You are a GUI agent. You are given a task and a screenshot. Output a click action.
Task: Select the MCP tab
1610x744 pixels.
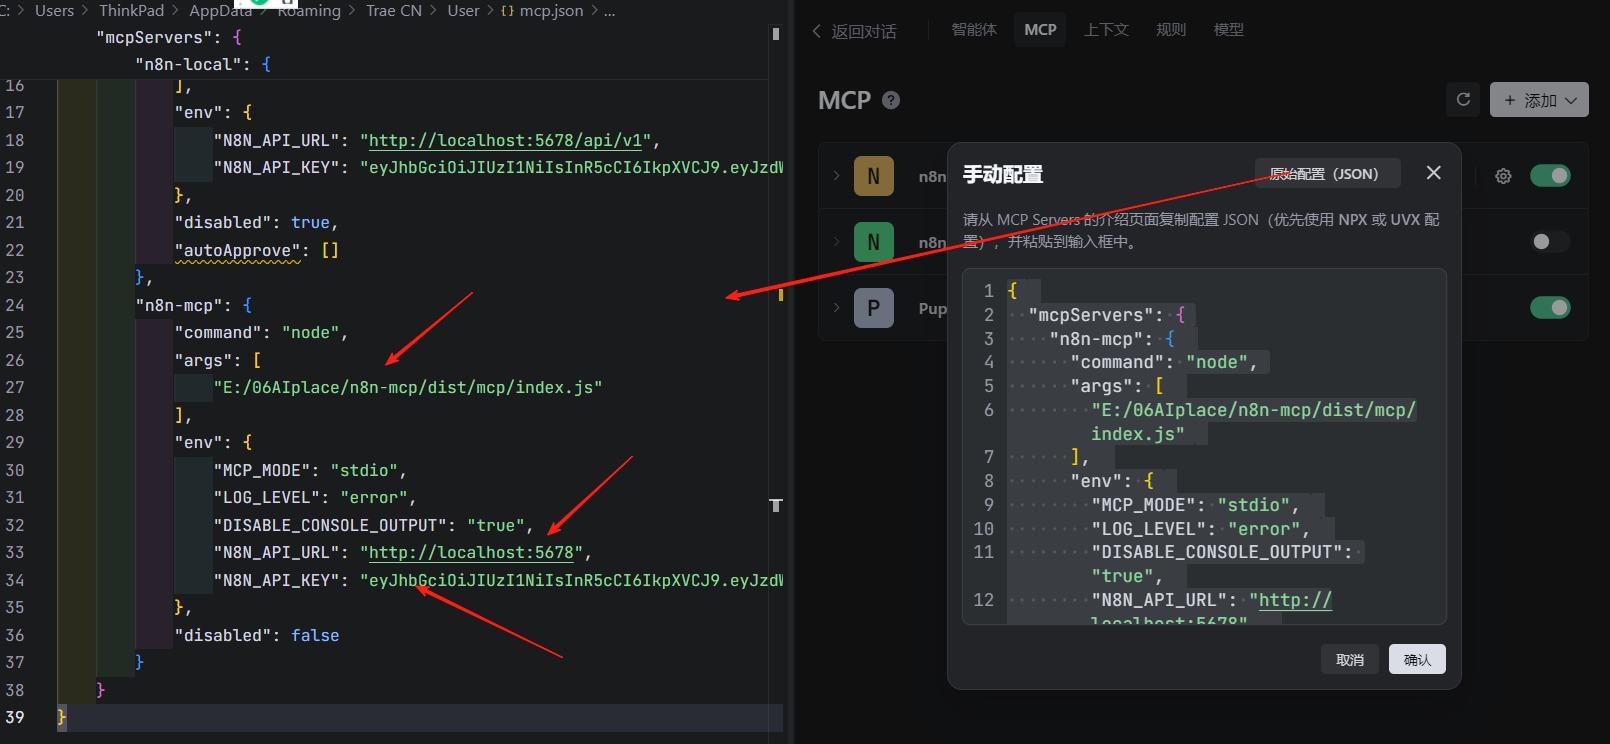[1040, 30]
